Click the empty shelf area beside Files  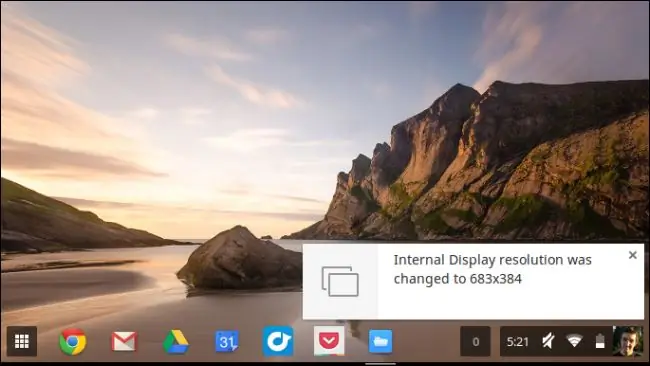coord(426,342)
